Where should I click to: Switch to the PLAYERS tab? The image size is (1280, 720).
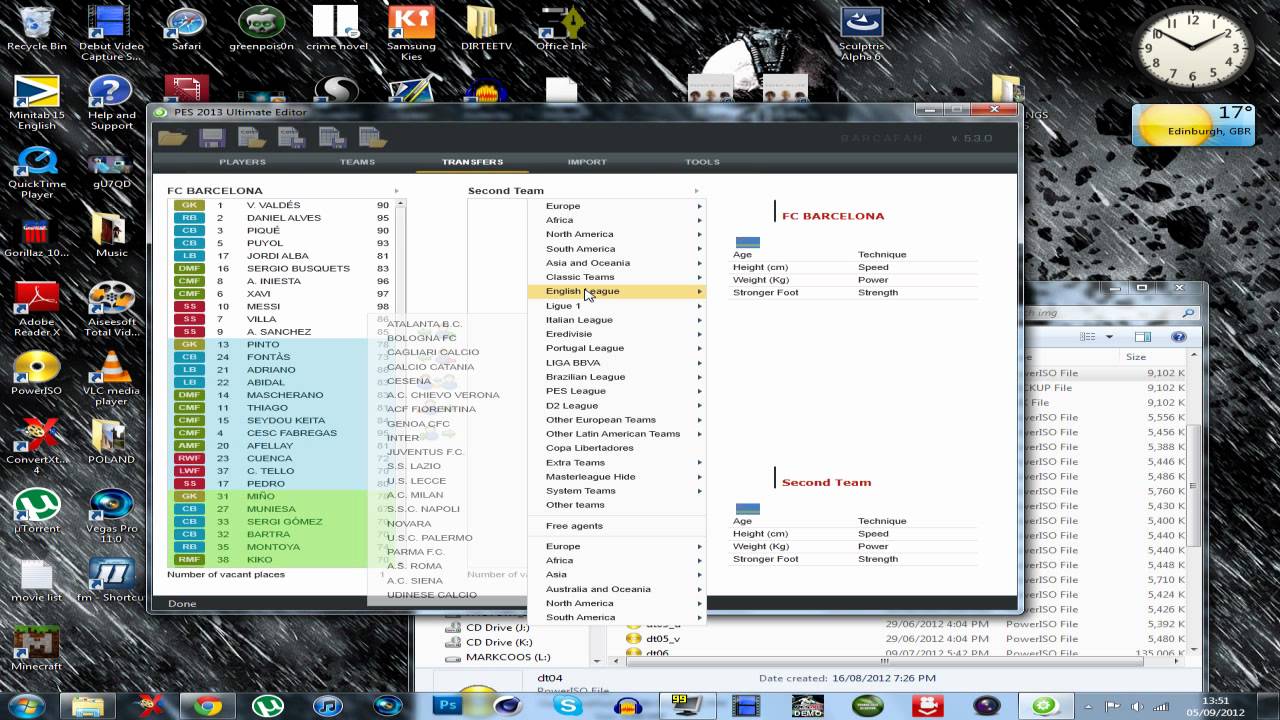tap(242, 162)
